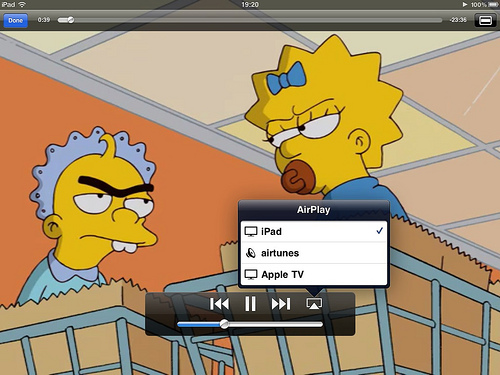
Task: Tap the AirPlay icon in playback controls
Action: pyautogui.click(x=314, y=303)
